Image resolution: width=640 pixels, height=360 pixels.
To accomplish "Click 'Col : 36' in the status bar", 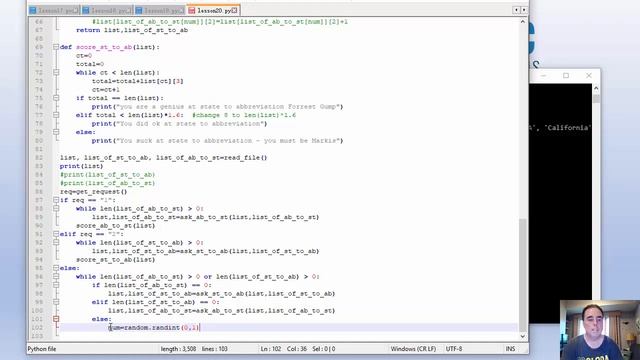I will point(297,349).
